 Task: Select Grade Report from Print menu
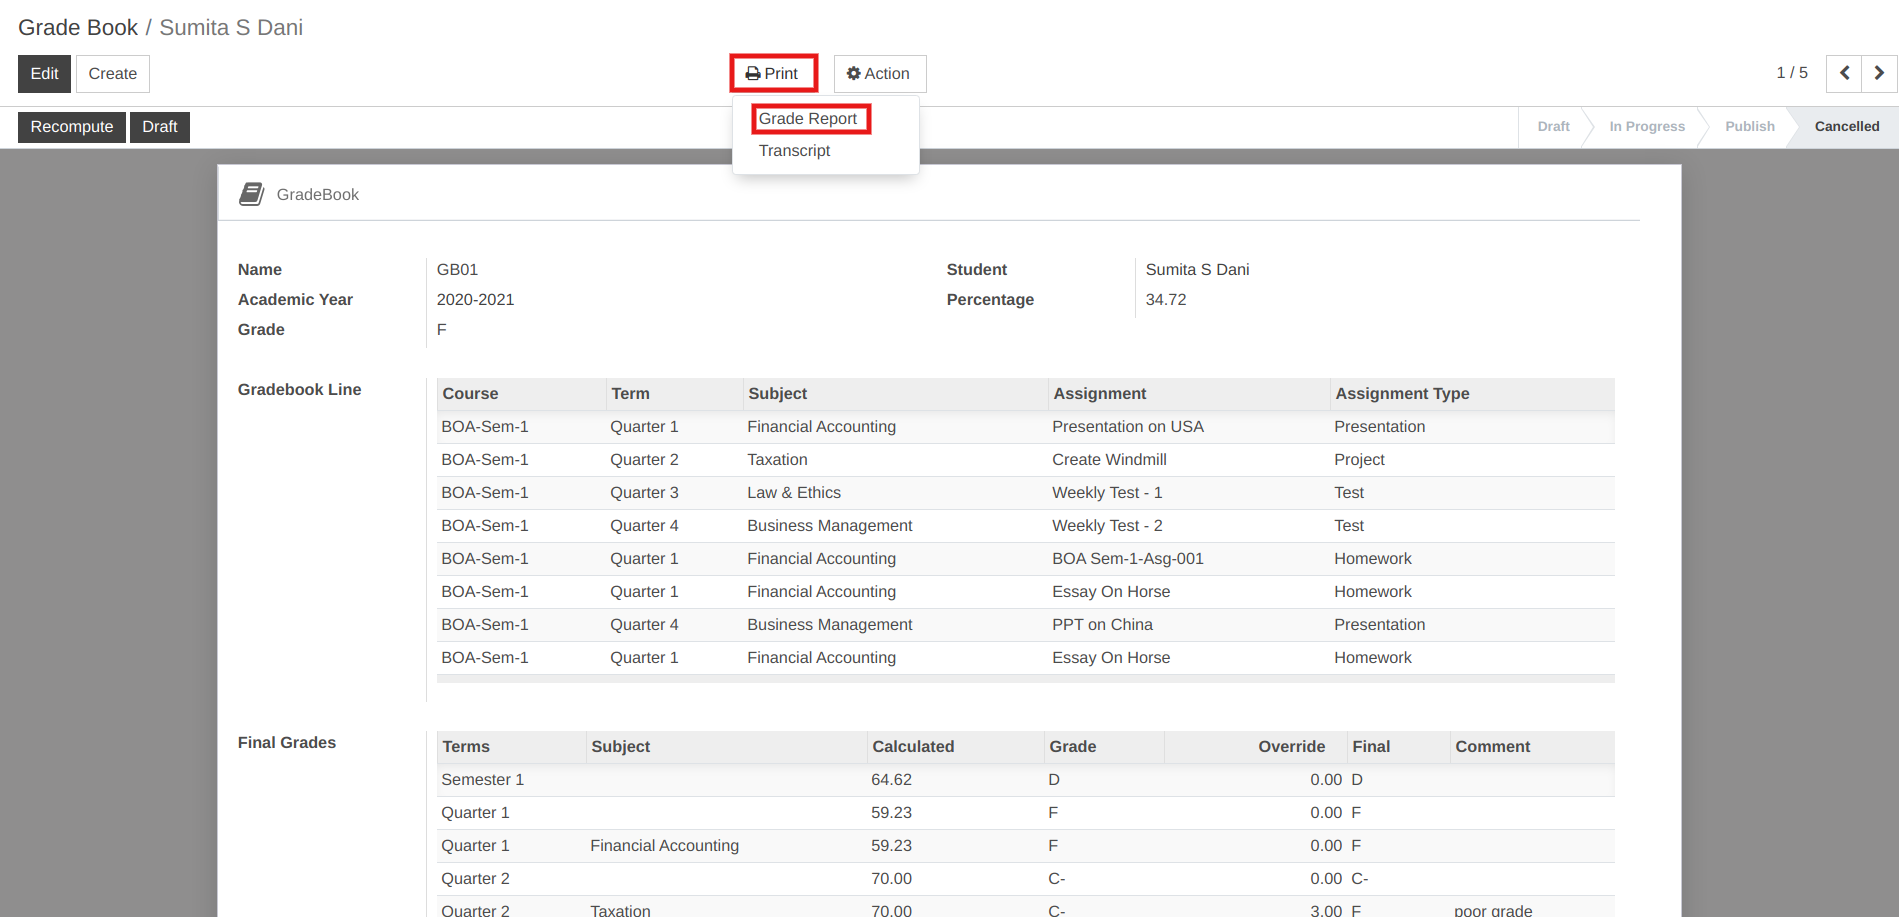click(x=808, y=118)
